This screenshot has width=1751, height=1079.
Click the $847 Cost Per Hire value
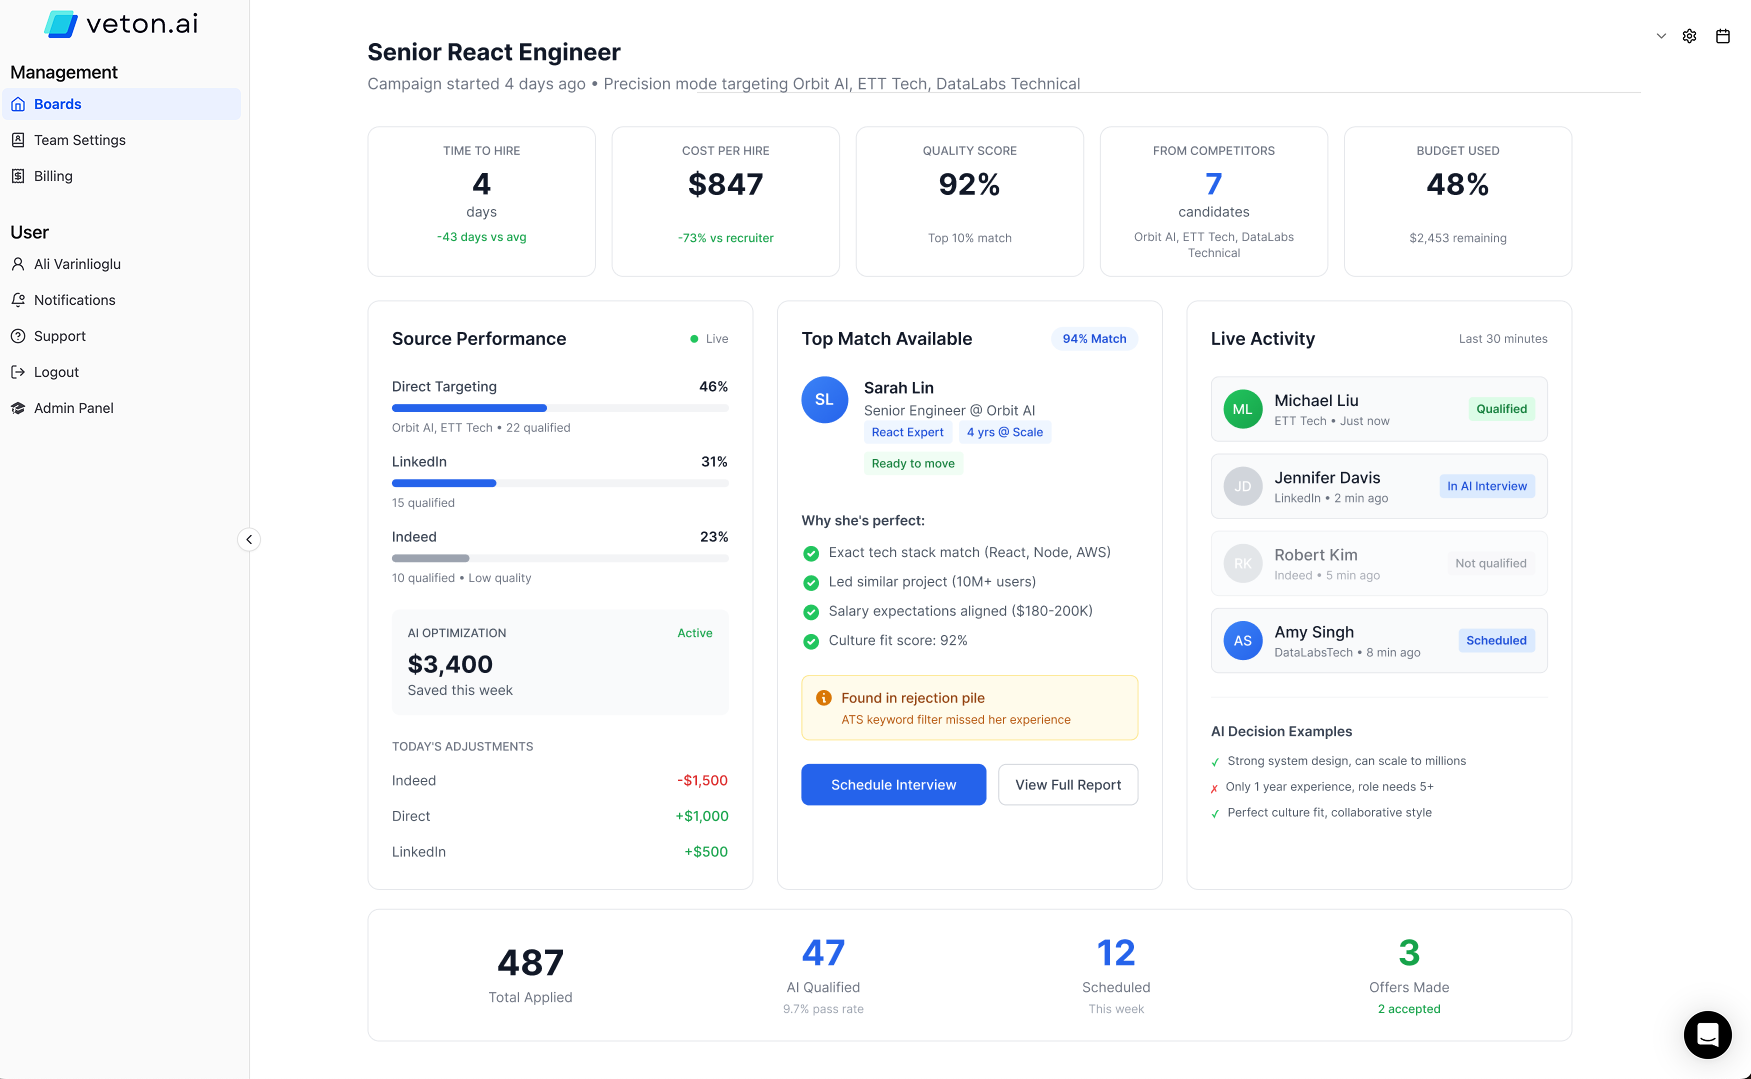(726, 185)
